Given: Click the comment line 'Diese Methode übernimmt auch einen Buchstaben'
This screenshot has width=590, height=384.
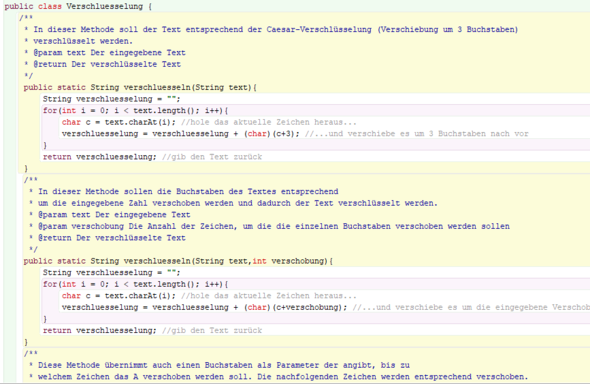Looking at the screenshot, I should coord(224,365).
